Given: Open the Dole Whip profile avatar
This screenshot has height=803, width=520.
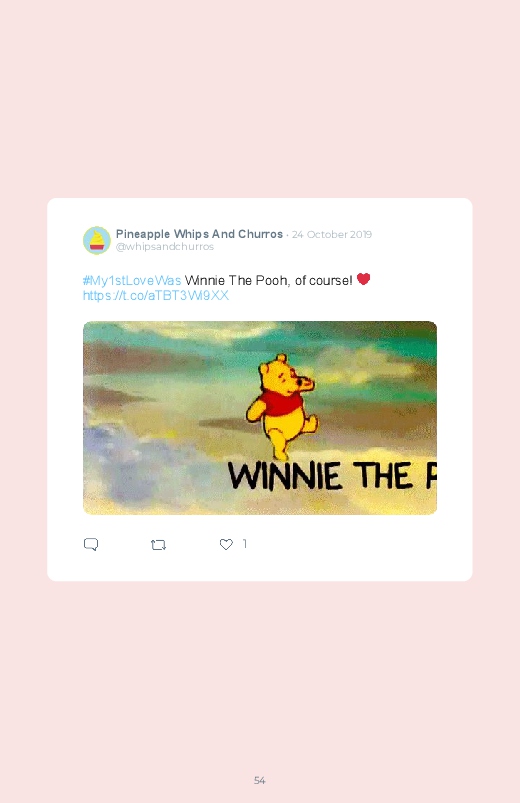Looking at the screenshot, I should [97, 240].
